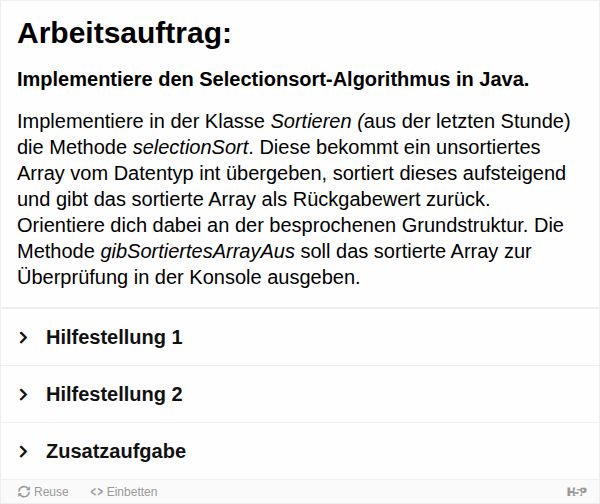
Task: Open the Hilfestellung 2 panel title
Action: (114, 395)
